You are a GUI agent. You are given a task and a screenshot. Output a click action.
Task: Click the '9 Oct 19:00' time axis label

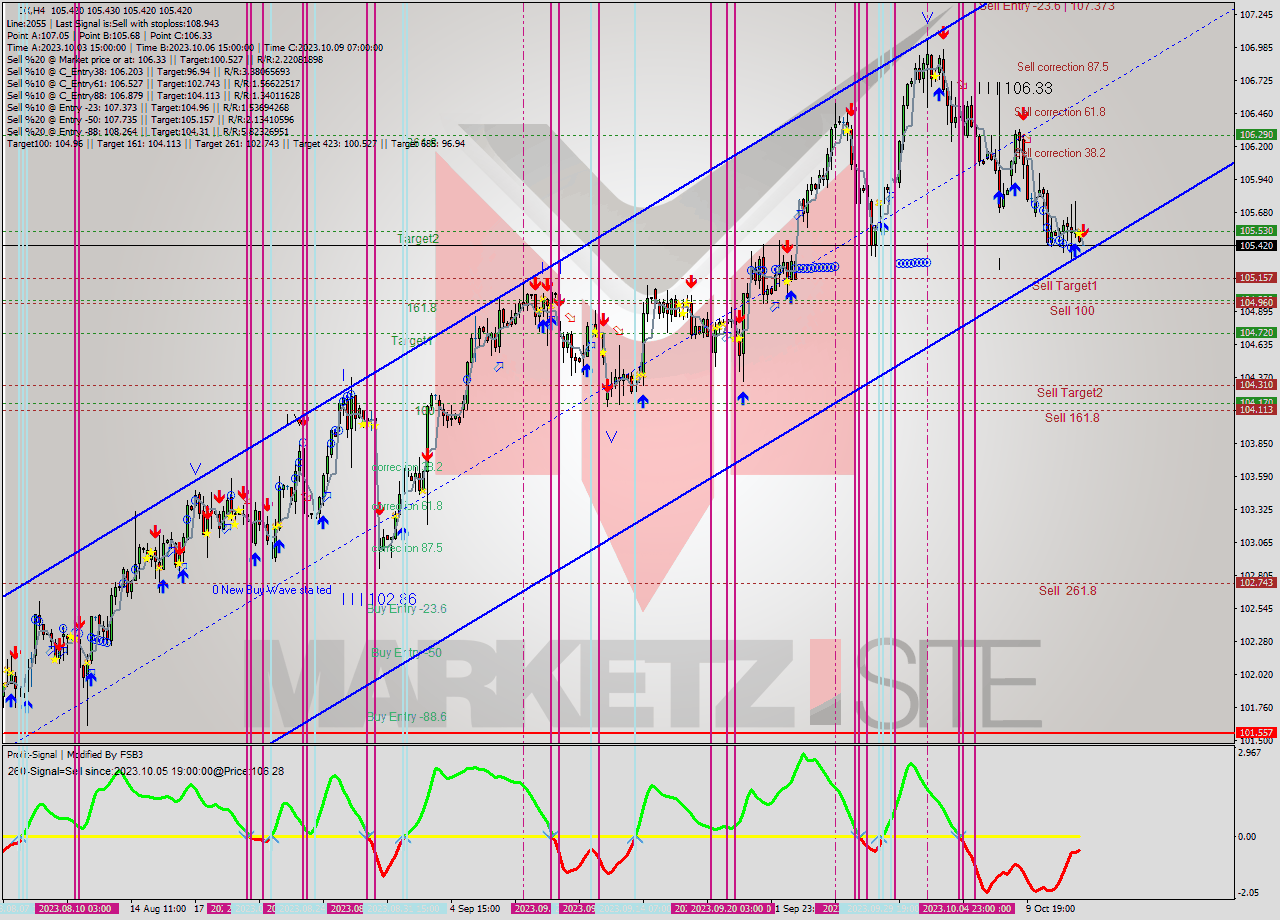1050,909
